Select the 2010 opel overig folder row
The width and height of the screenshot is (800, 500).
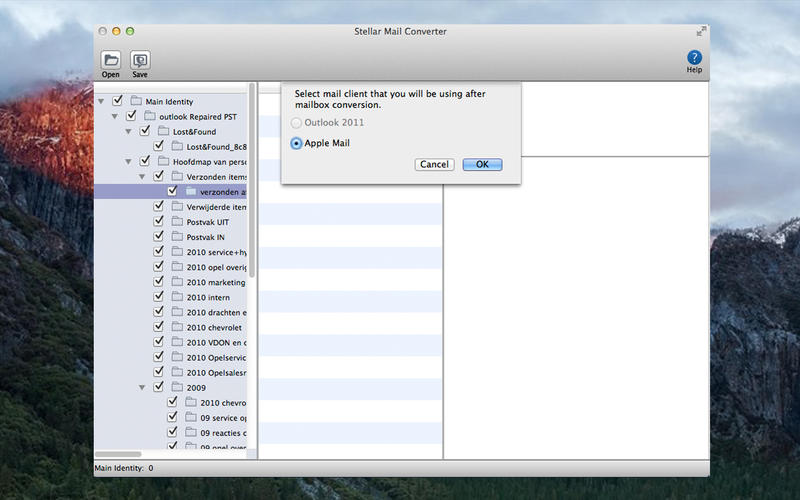[171, 267]
